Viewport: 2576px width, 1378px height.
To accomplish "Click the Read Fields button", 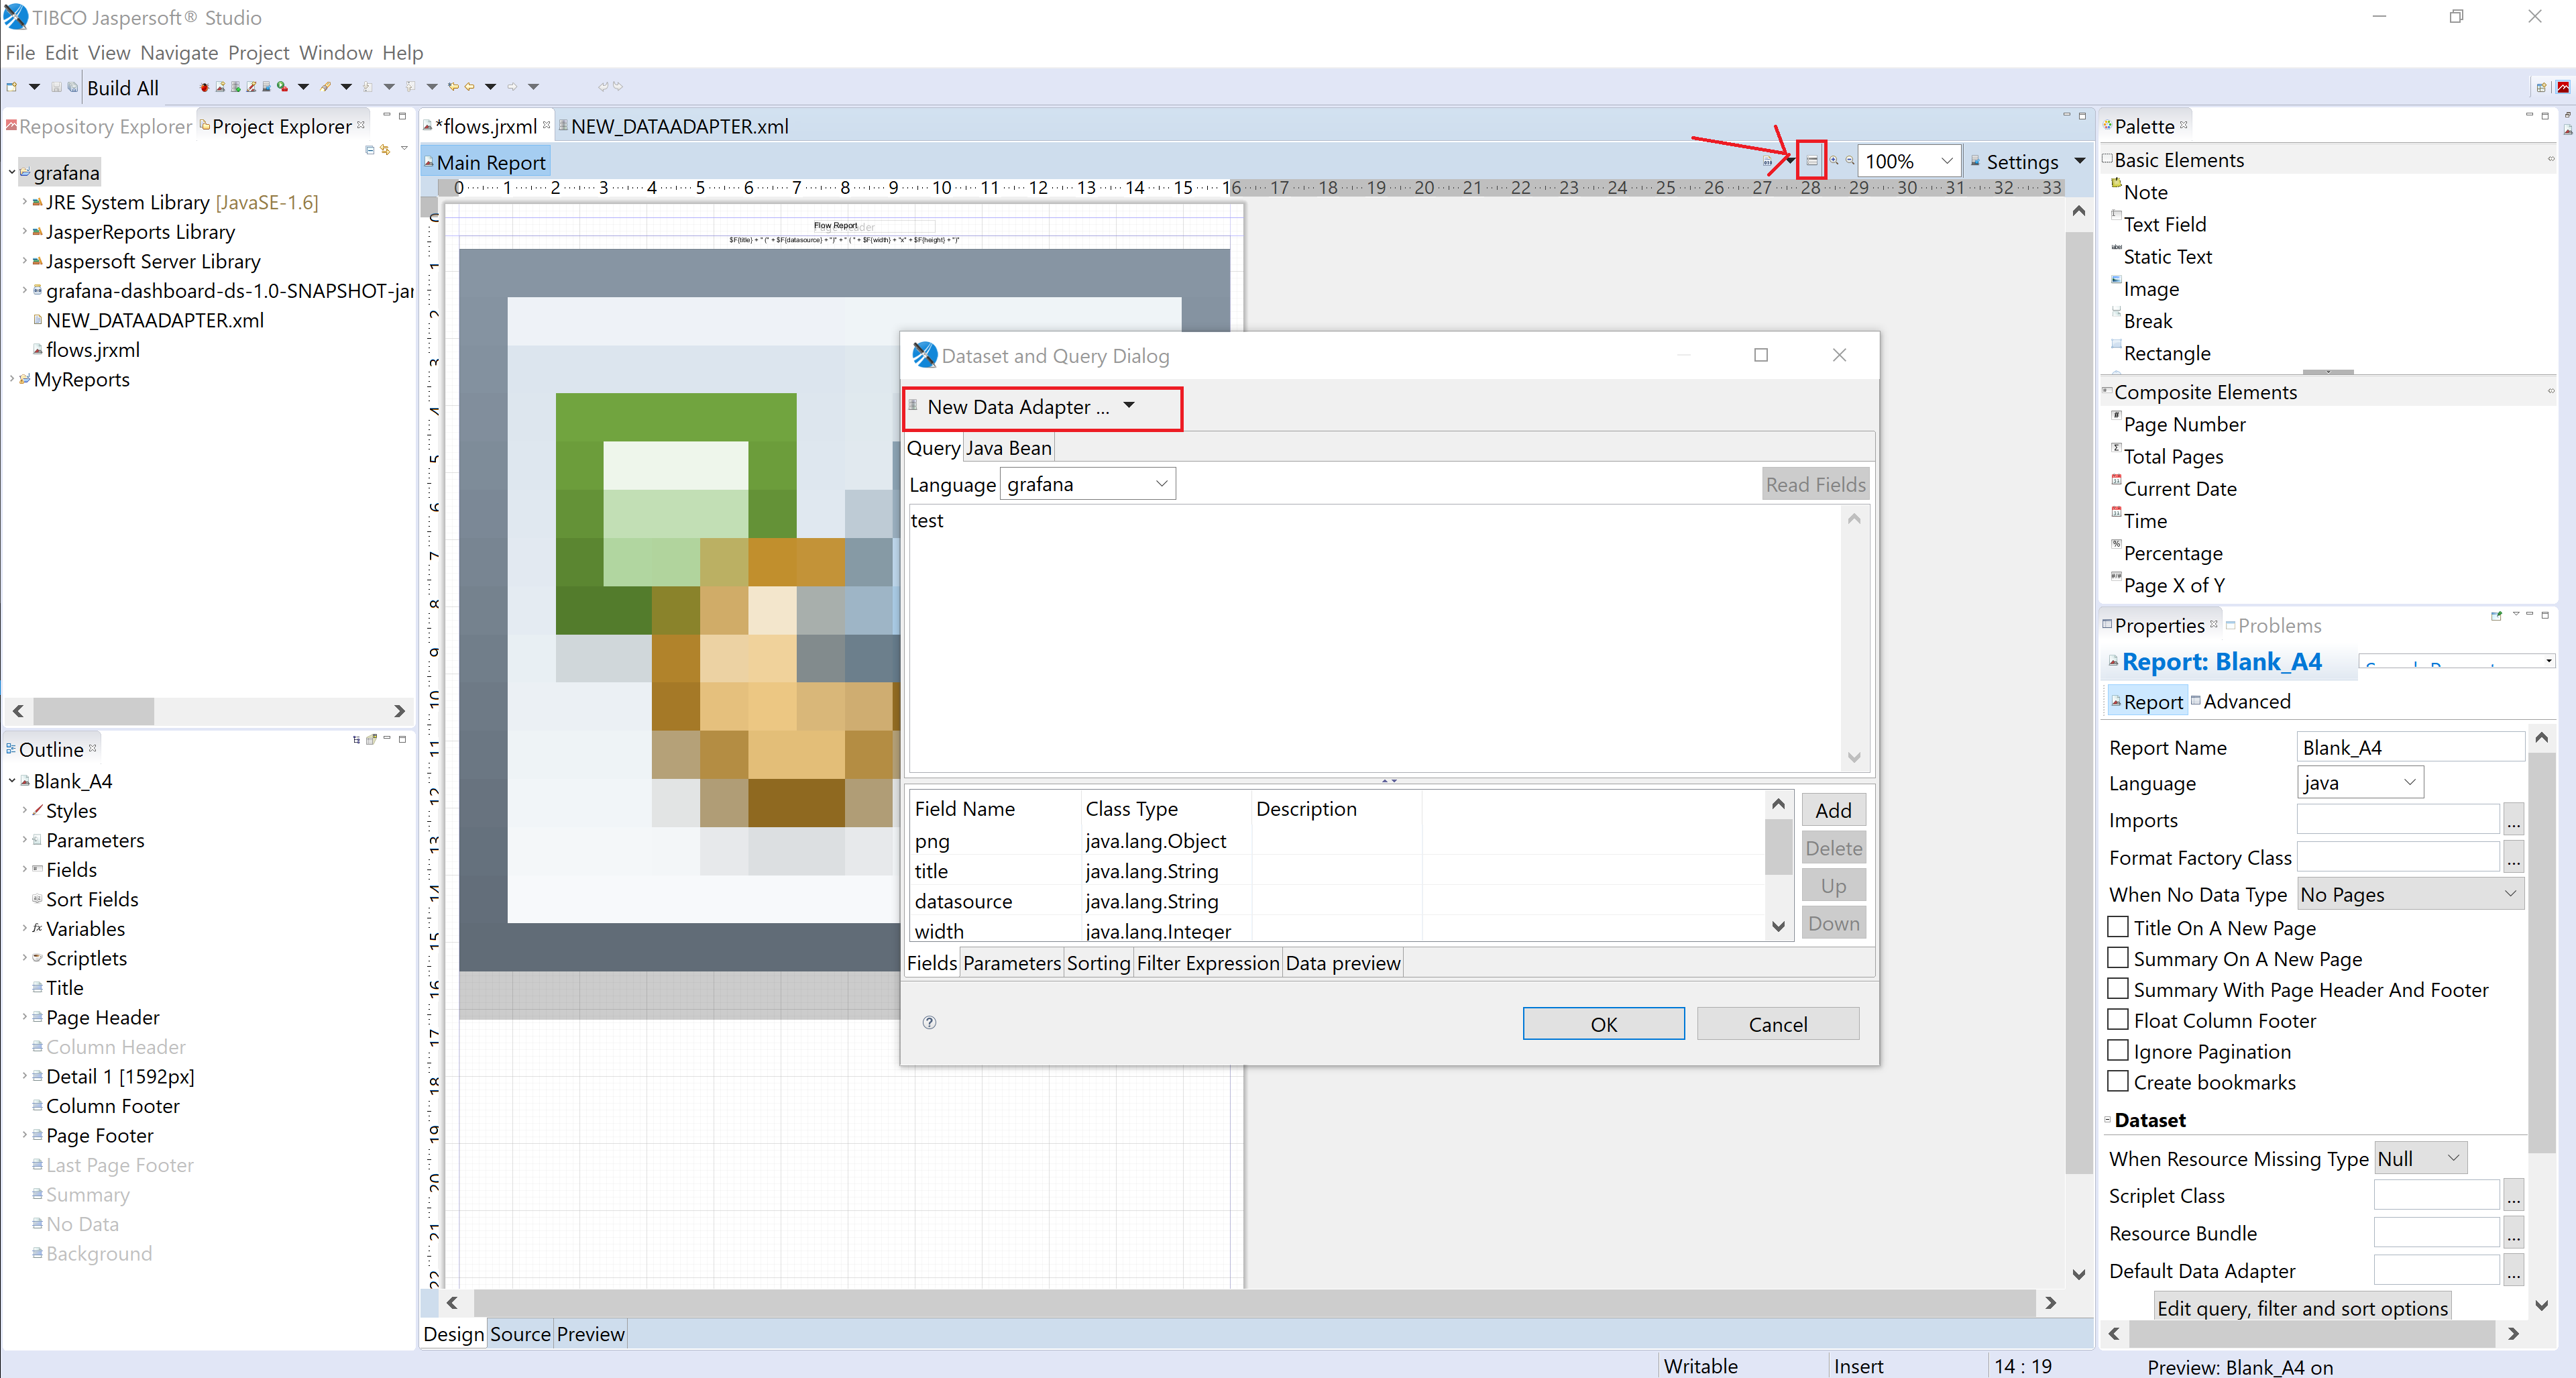I will click(x=1815, y=485).
